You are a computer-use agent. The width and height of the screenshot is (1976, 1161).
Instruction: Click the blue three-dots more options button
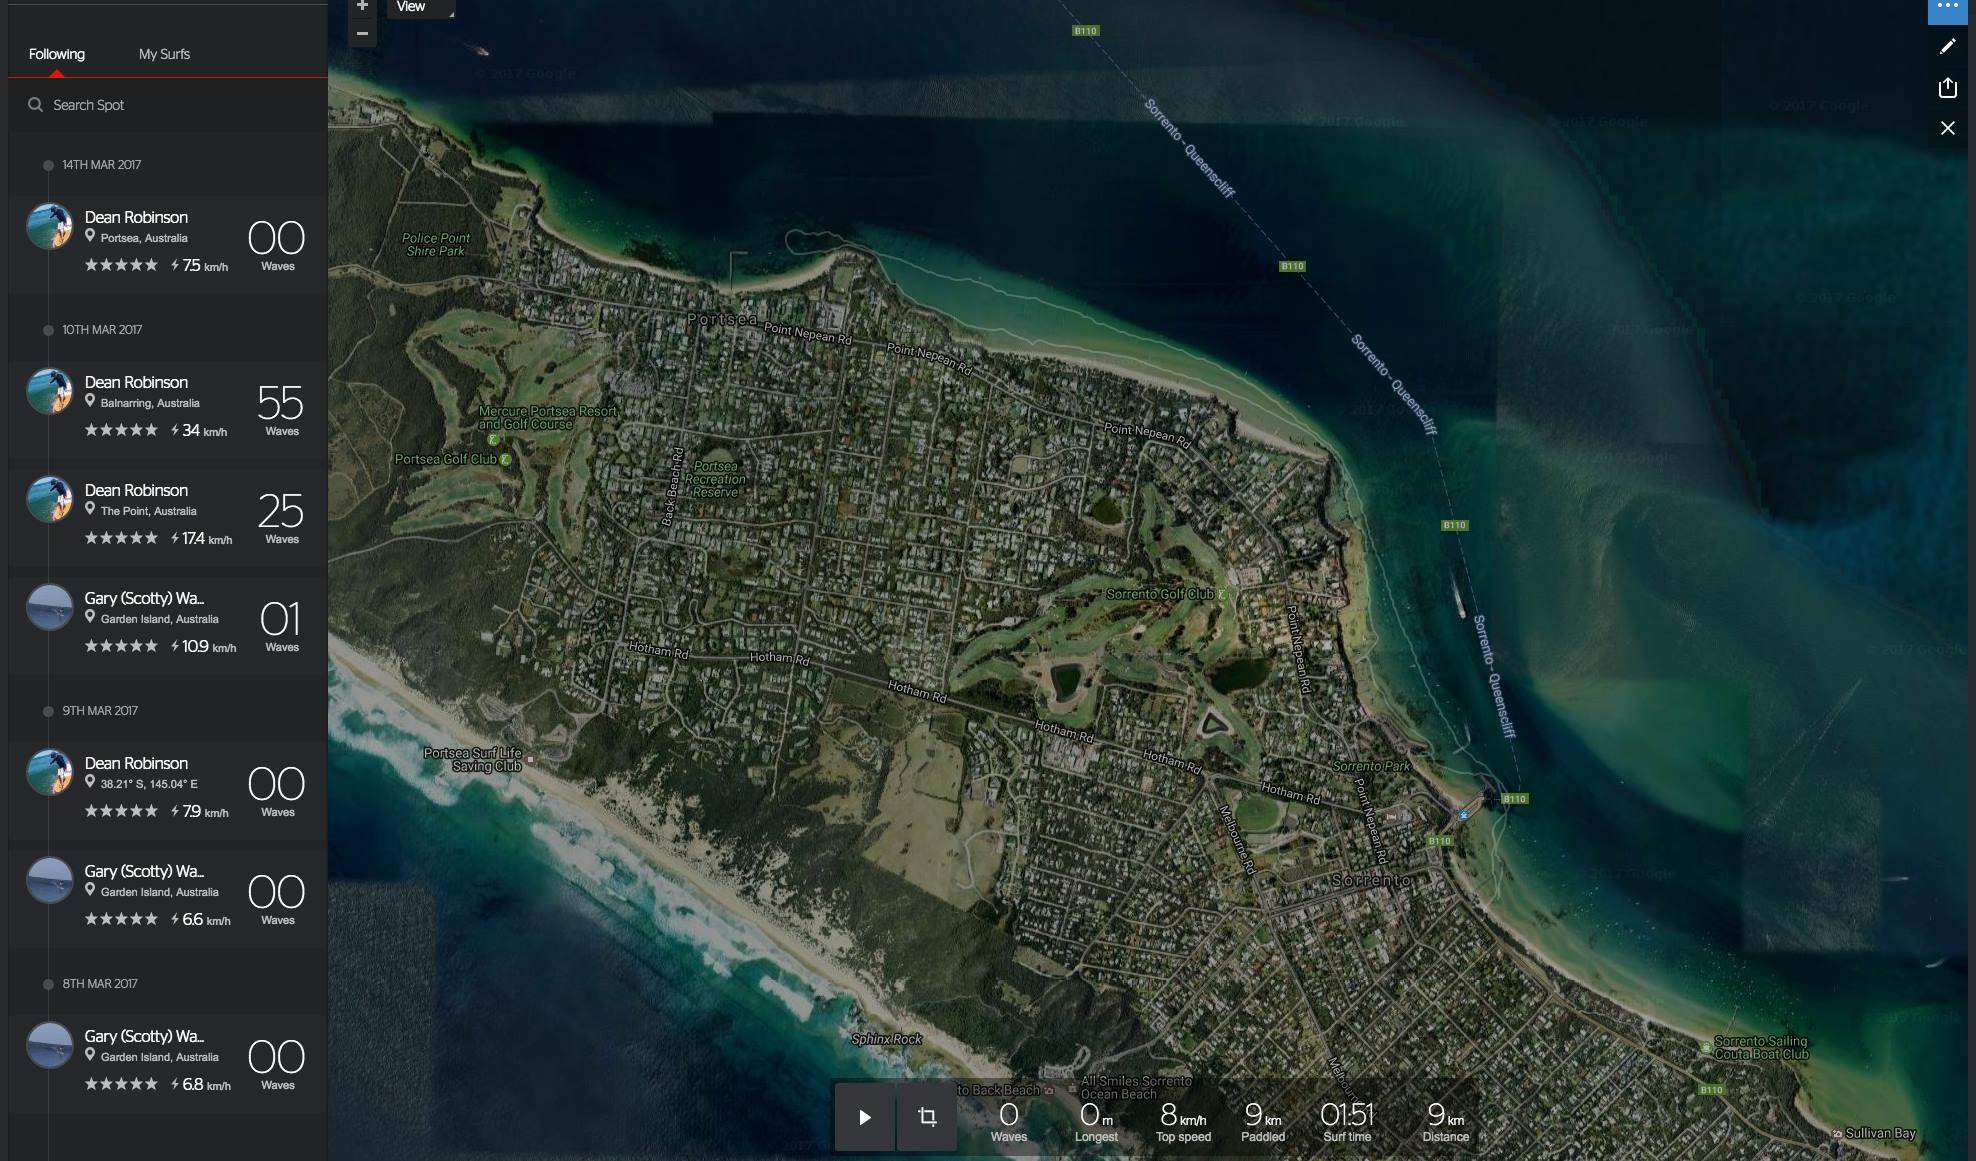pyautogui.click(x=1947, y=8)
